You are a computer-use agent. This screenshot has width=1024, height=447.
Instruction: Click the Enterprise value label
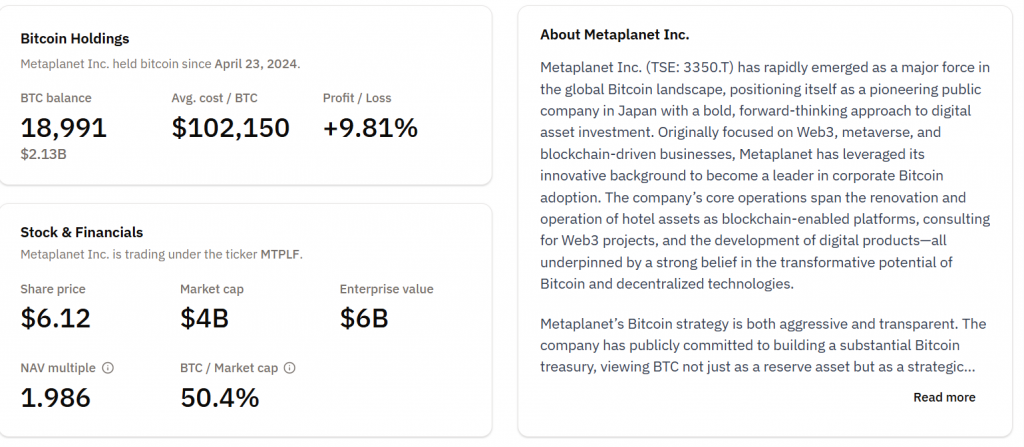coord(386,289)
